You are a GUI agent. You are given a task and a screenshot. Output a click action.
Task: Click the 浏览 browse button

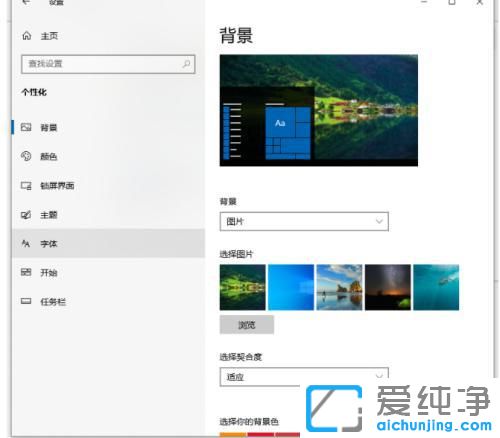click(x=247, y=325)
